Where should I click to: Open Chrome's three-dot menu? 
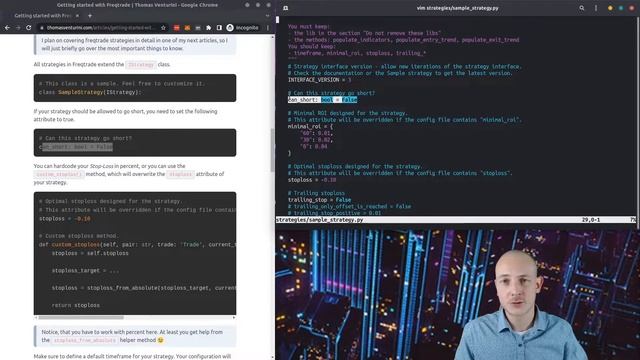click(x=268, y=28)
